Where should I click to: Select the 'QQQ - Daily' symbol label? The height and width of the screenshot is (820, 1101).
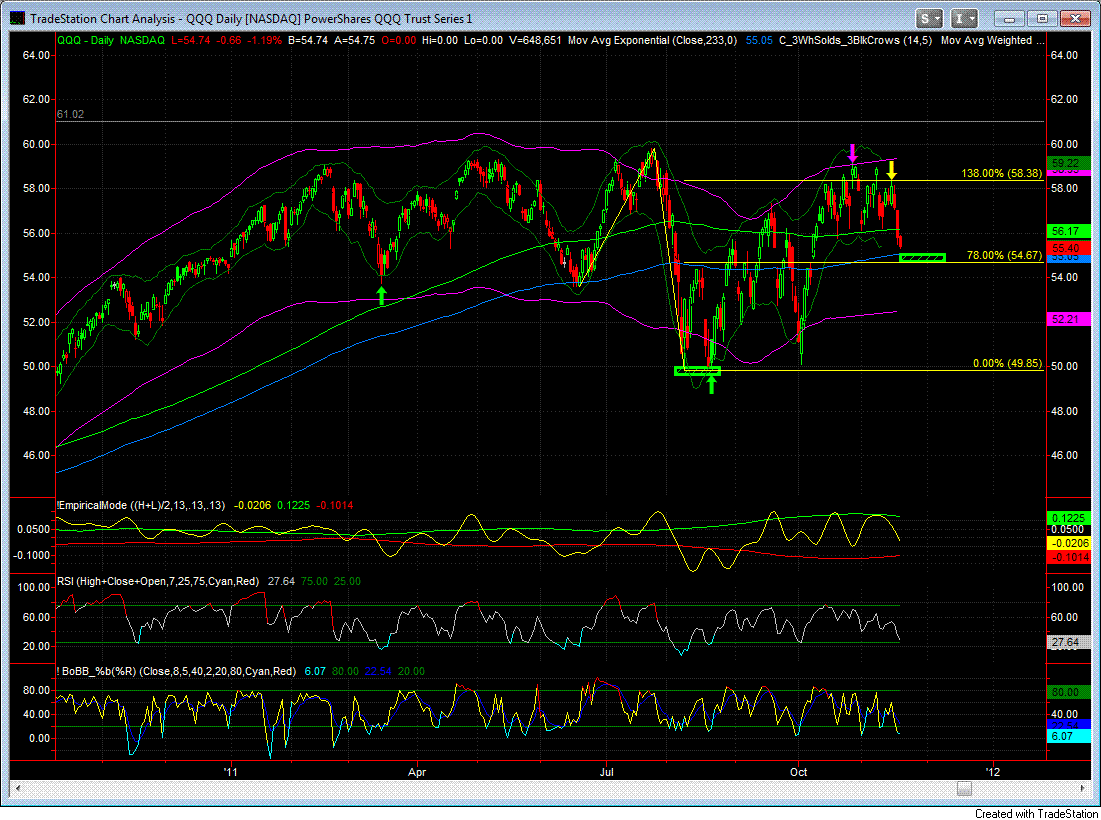(85, 41)
